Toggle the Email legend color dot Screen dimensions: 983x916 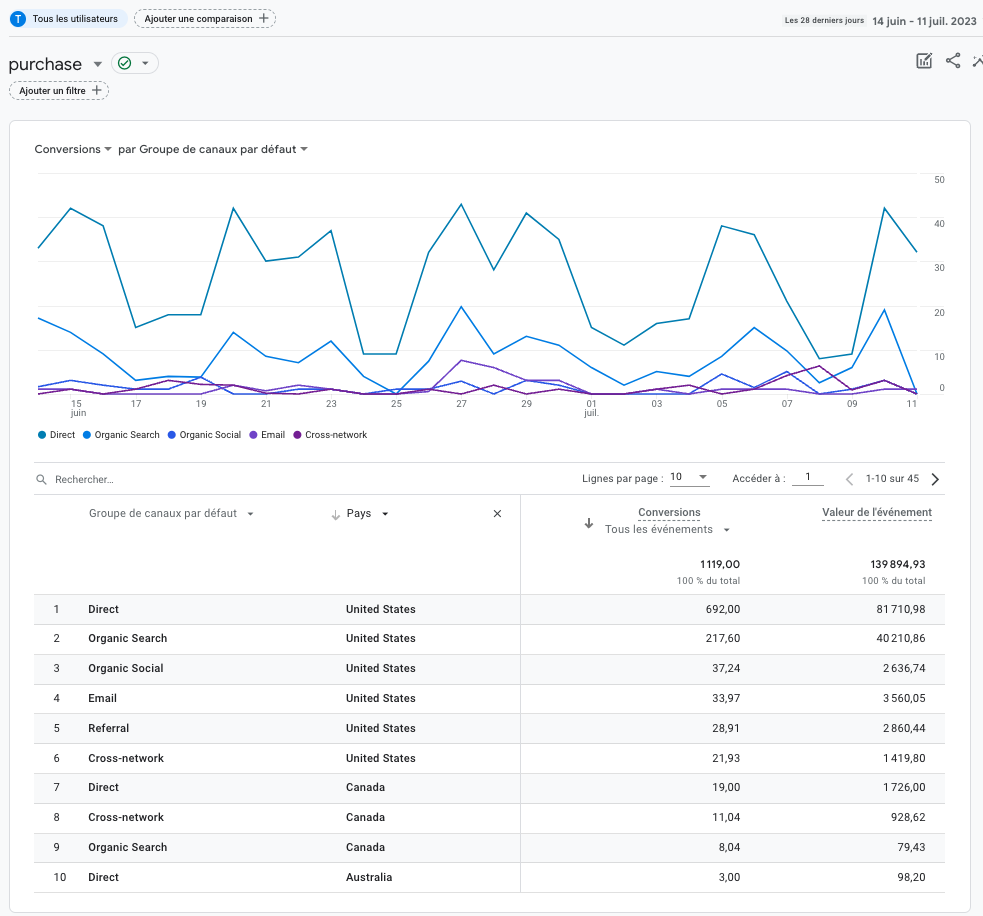[x=253, y=435]
